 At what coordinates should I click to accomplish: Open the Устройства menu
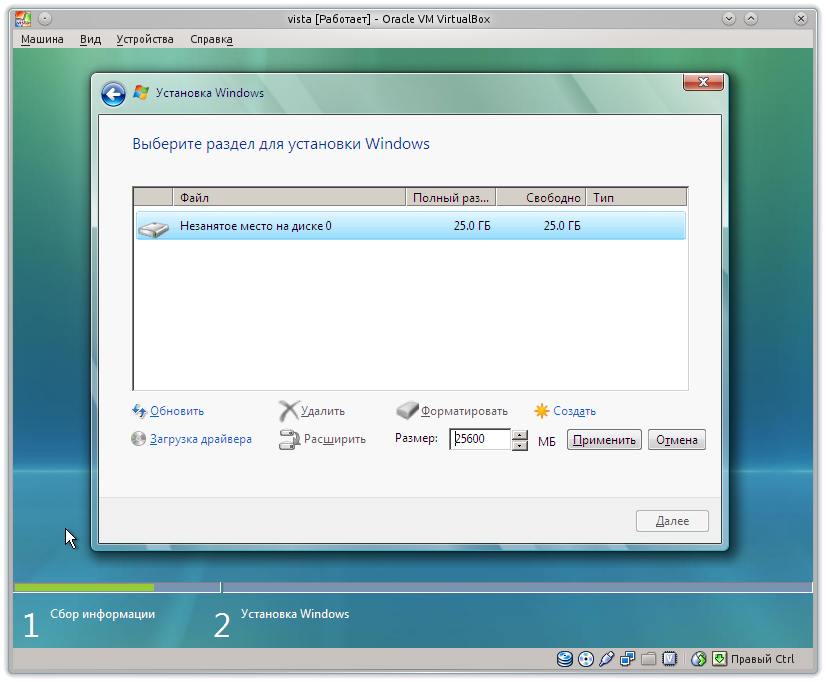pyautogui.click(x=146, y=39)
